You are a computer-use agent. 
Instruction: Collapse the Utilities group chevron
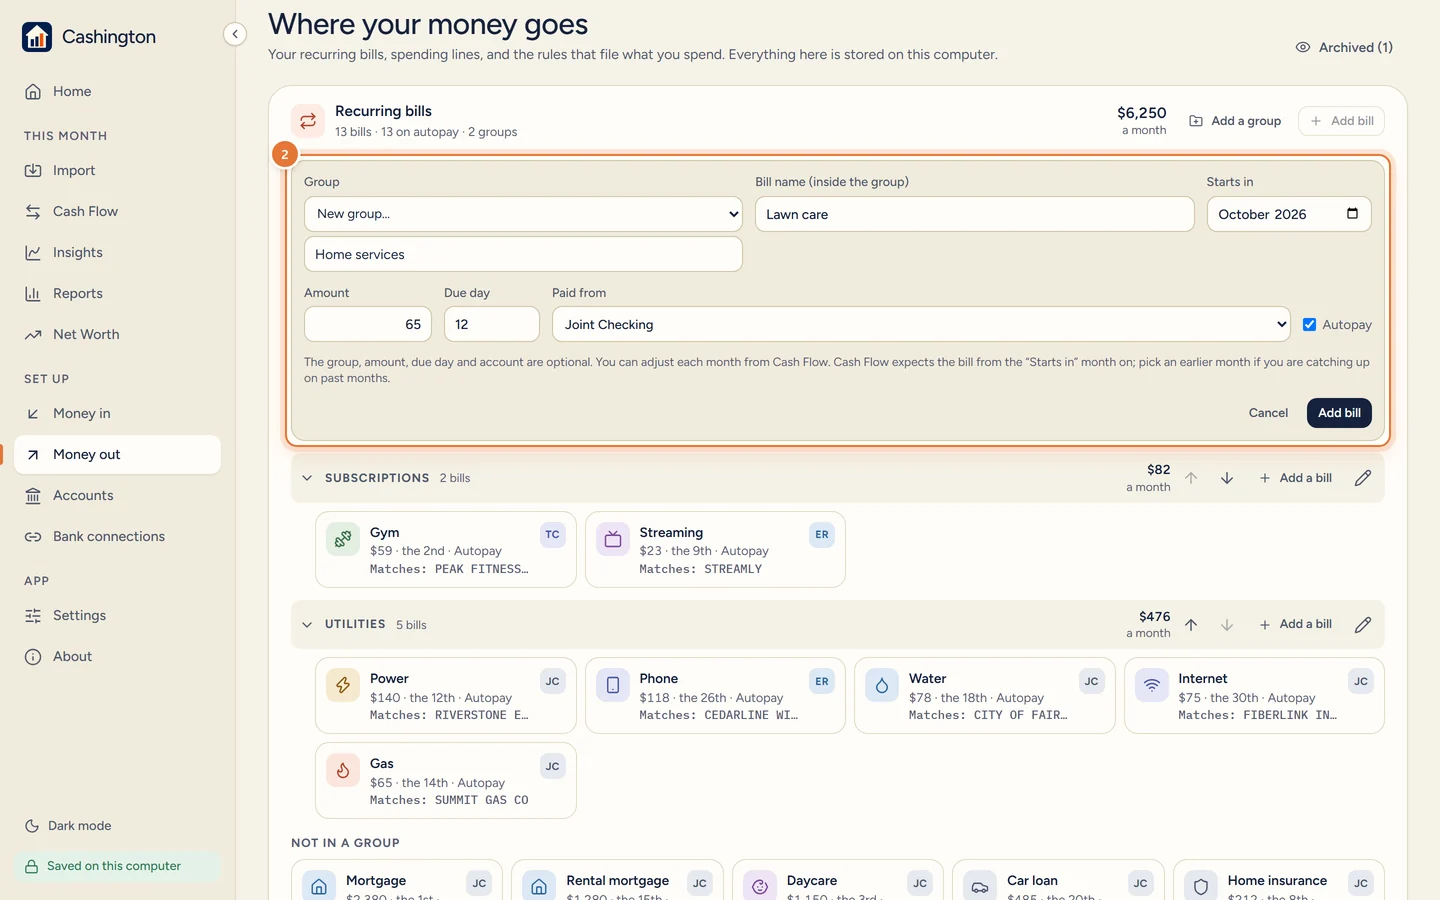pos(307,625)
